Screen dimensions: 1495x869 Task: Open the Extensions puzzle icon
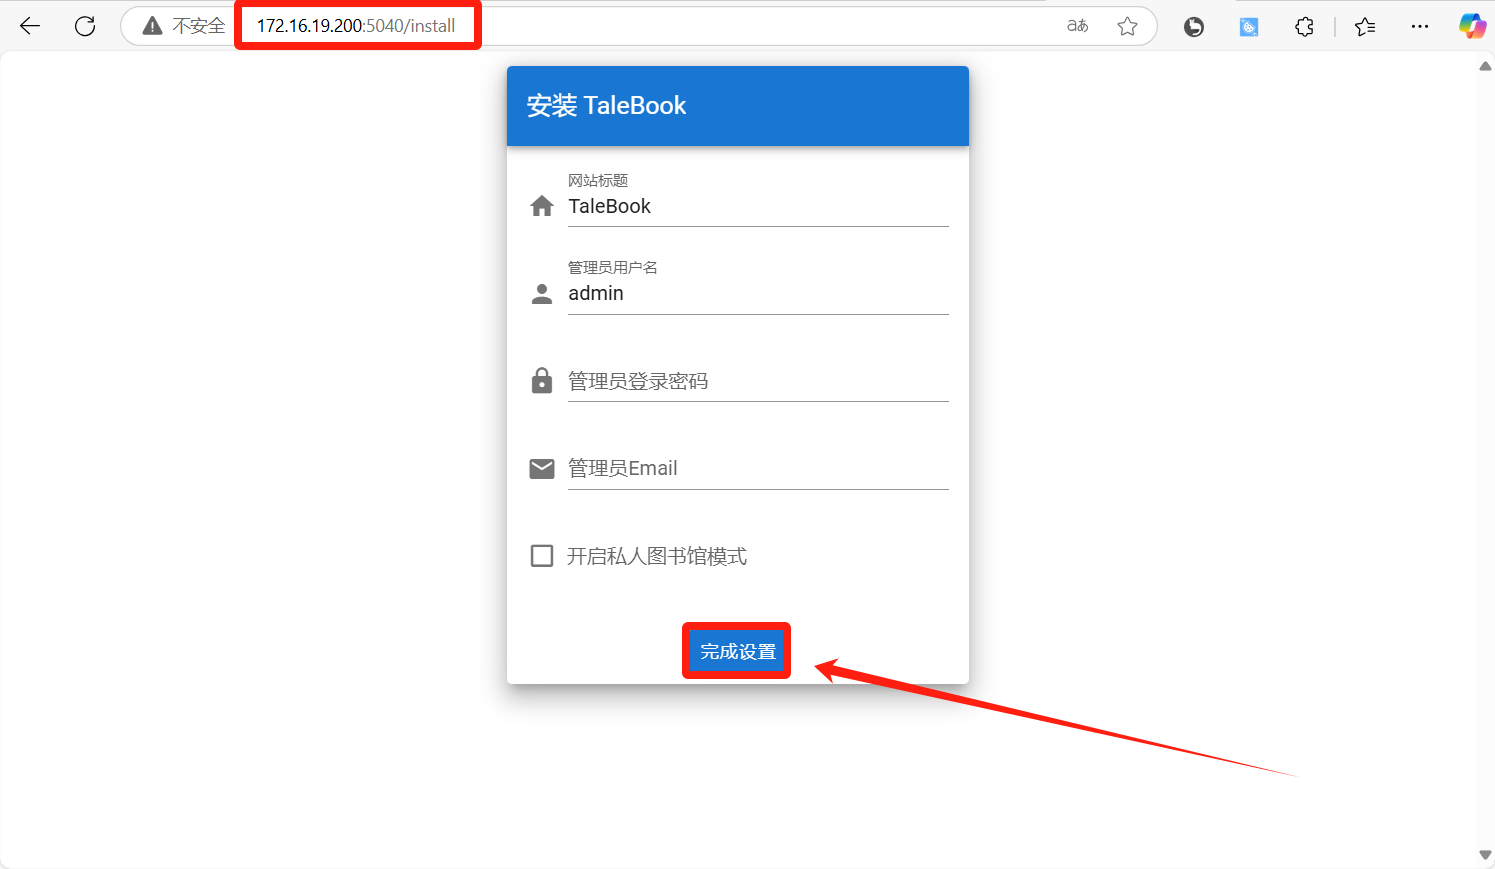click(1304, 27)
